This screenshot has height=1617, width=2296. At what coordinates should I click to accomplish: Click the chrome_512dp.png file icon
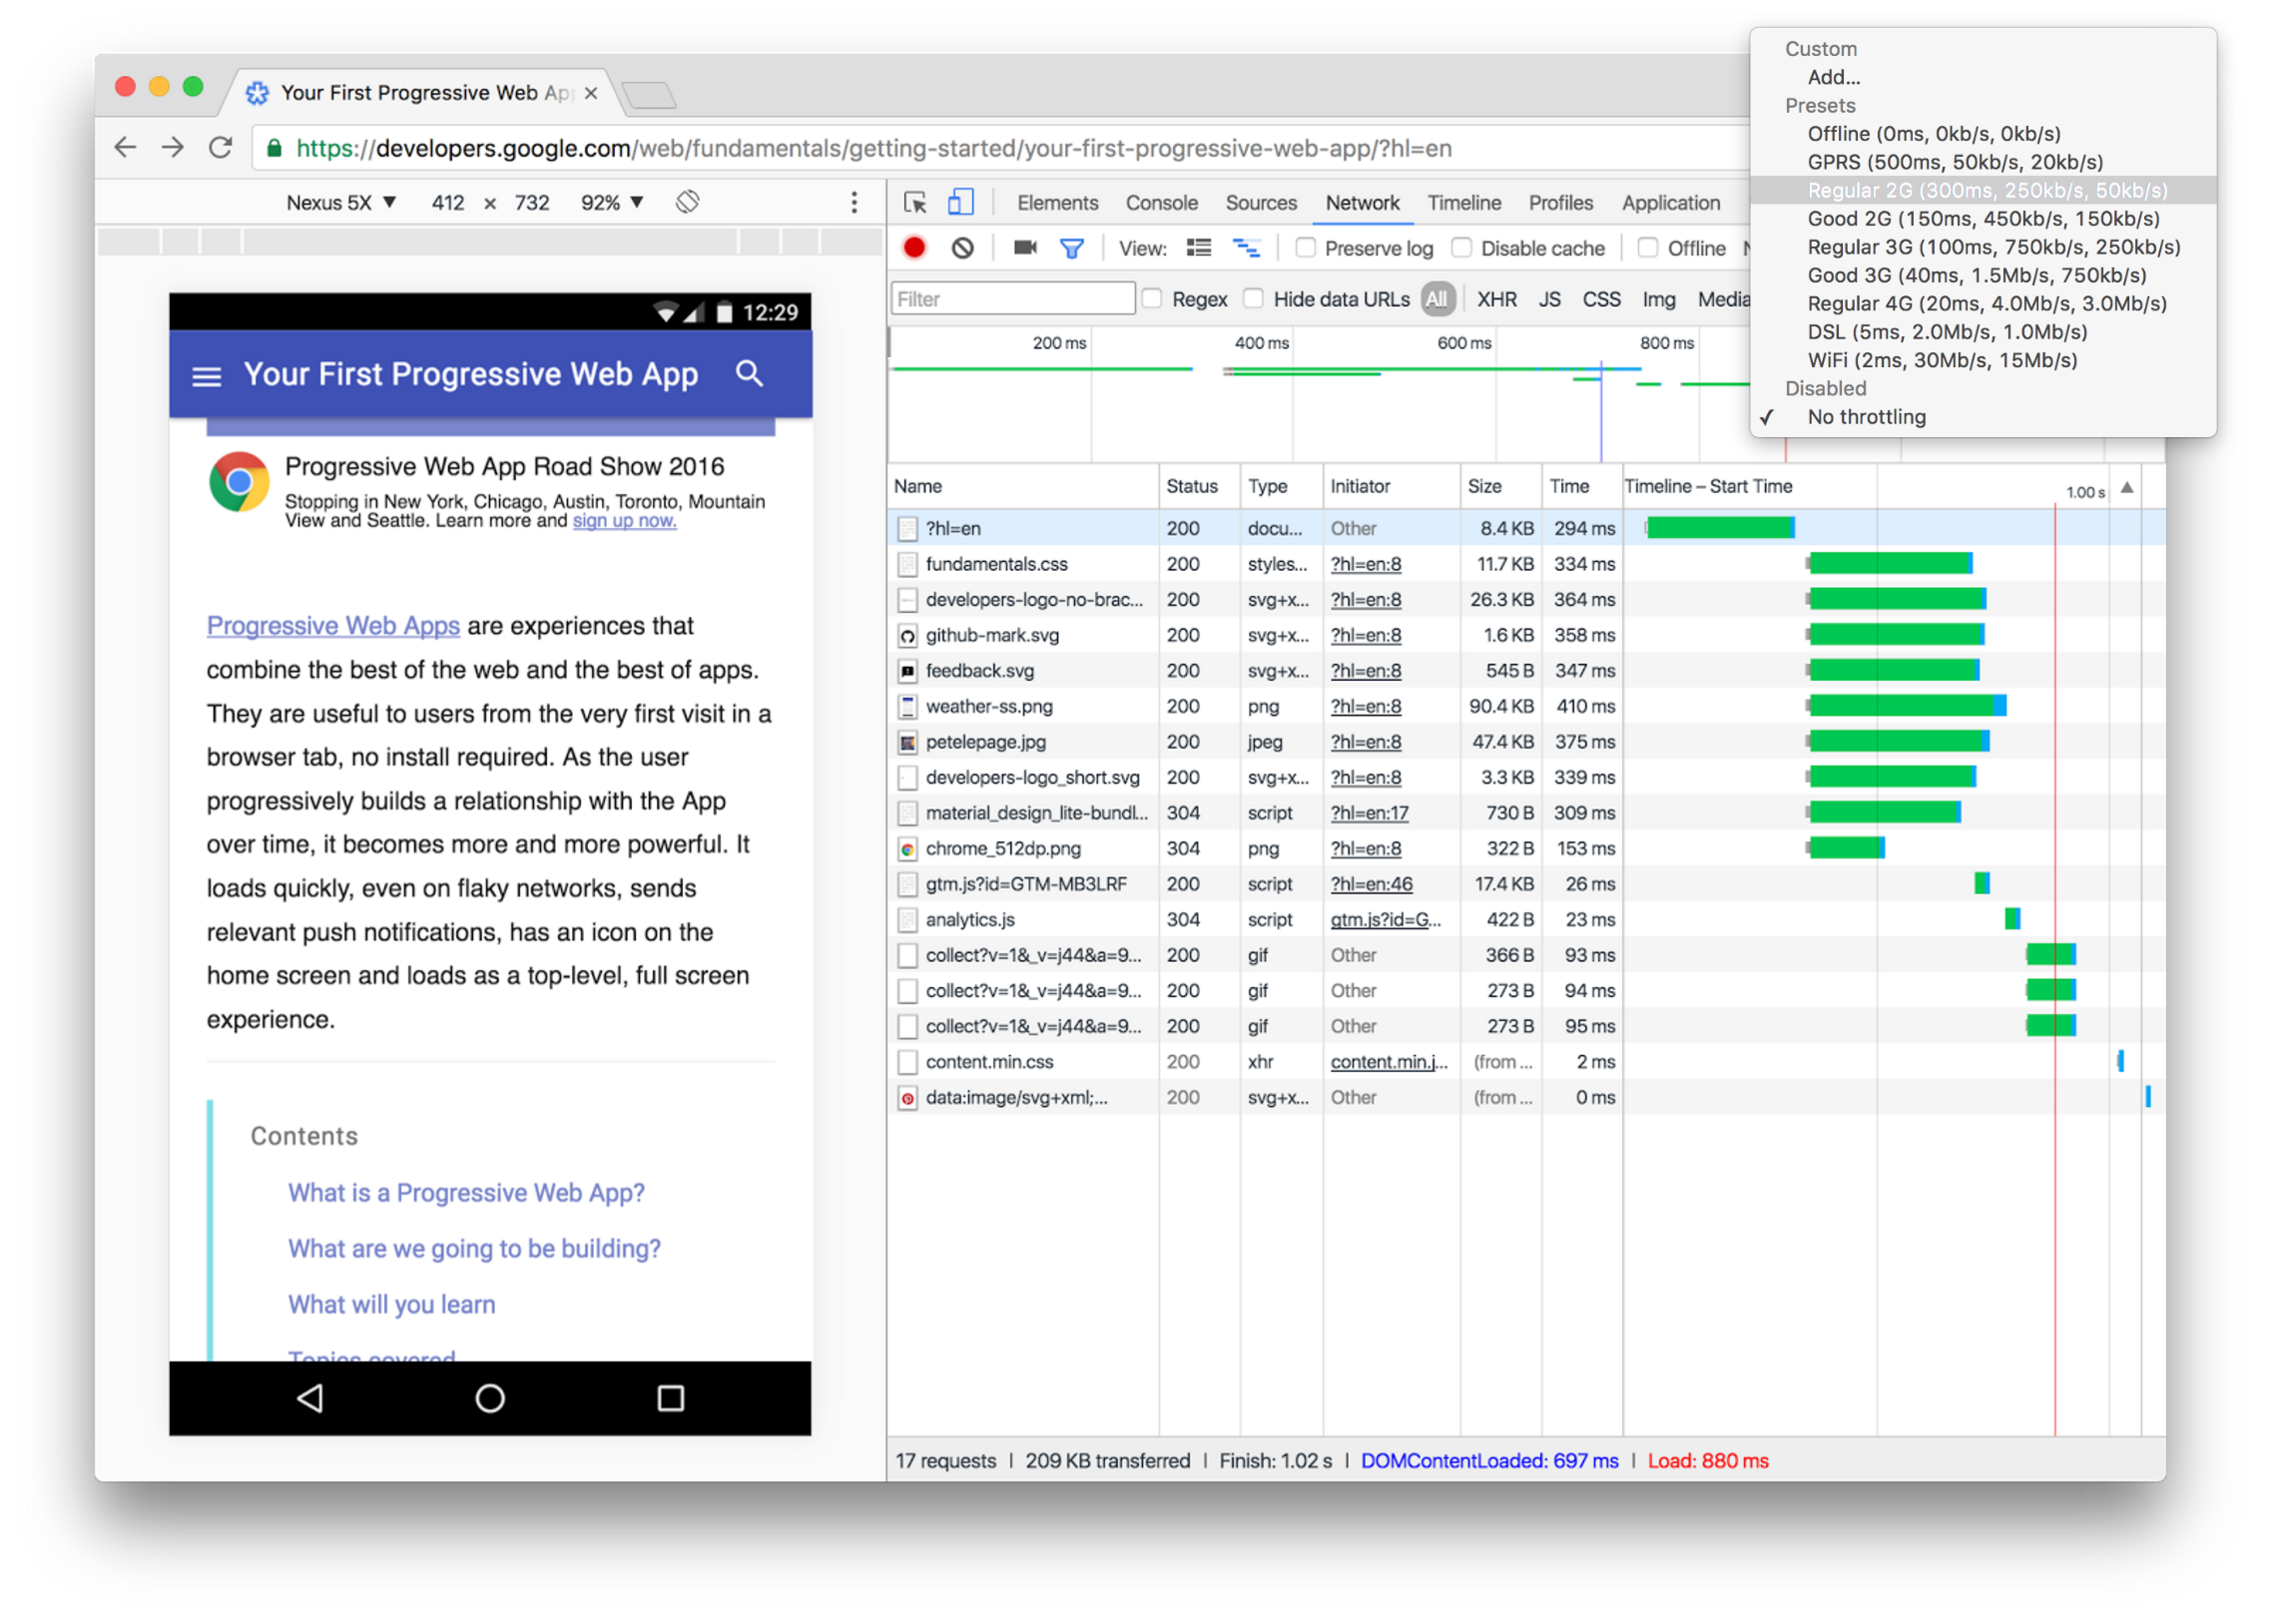[x=907, y=850]
